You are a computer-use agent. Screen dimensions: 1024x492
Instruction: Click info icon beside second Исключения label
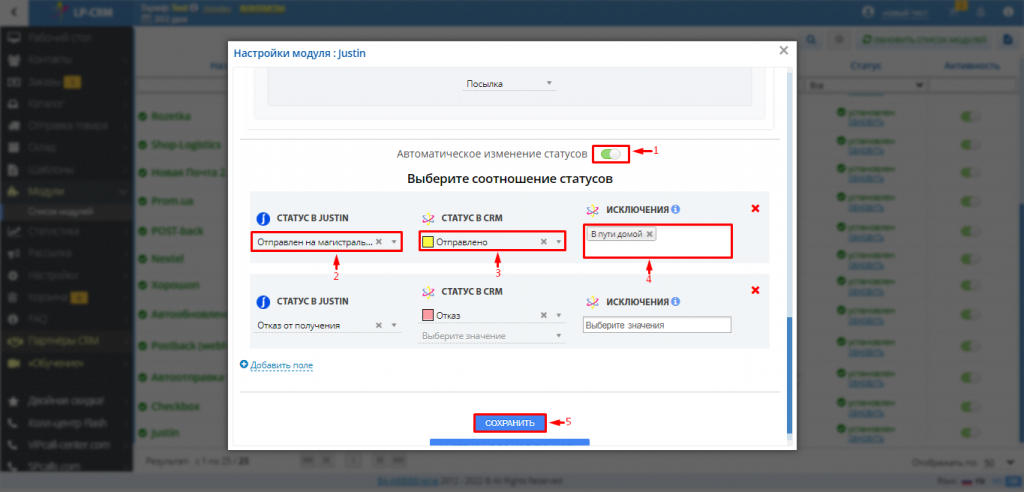[x=675, y=302]
